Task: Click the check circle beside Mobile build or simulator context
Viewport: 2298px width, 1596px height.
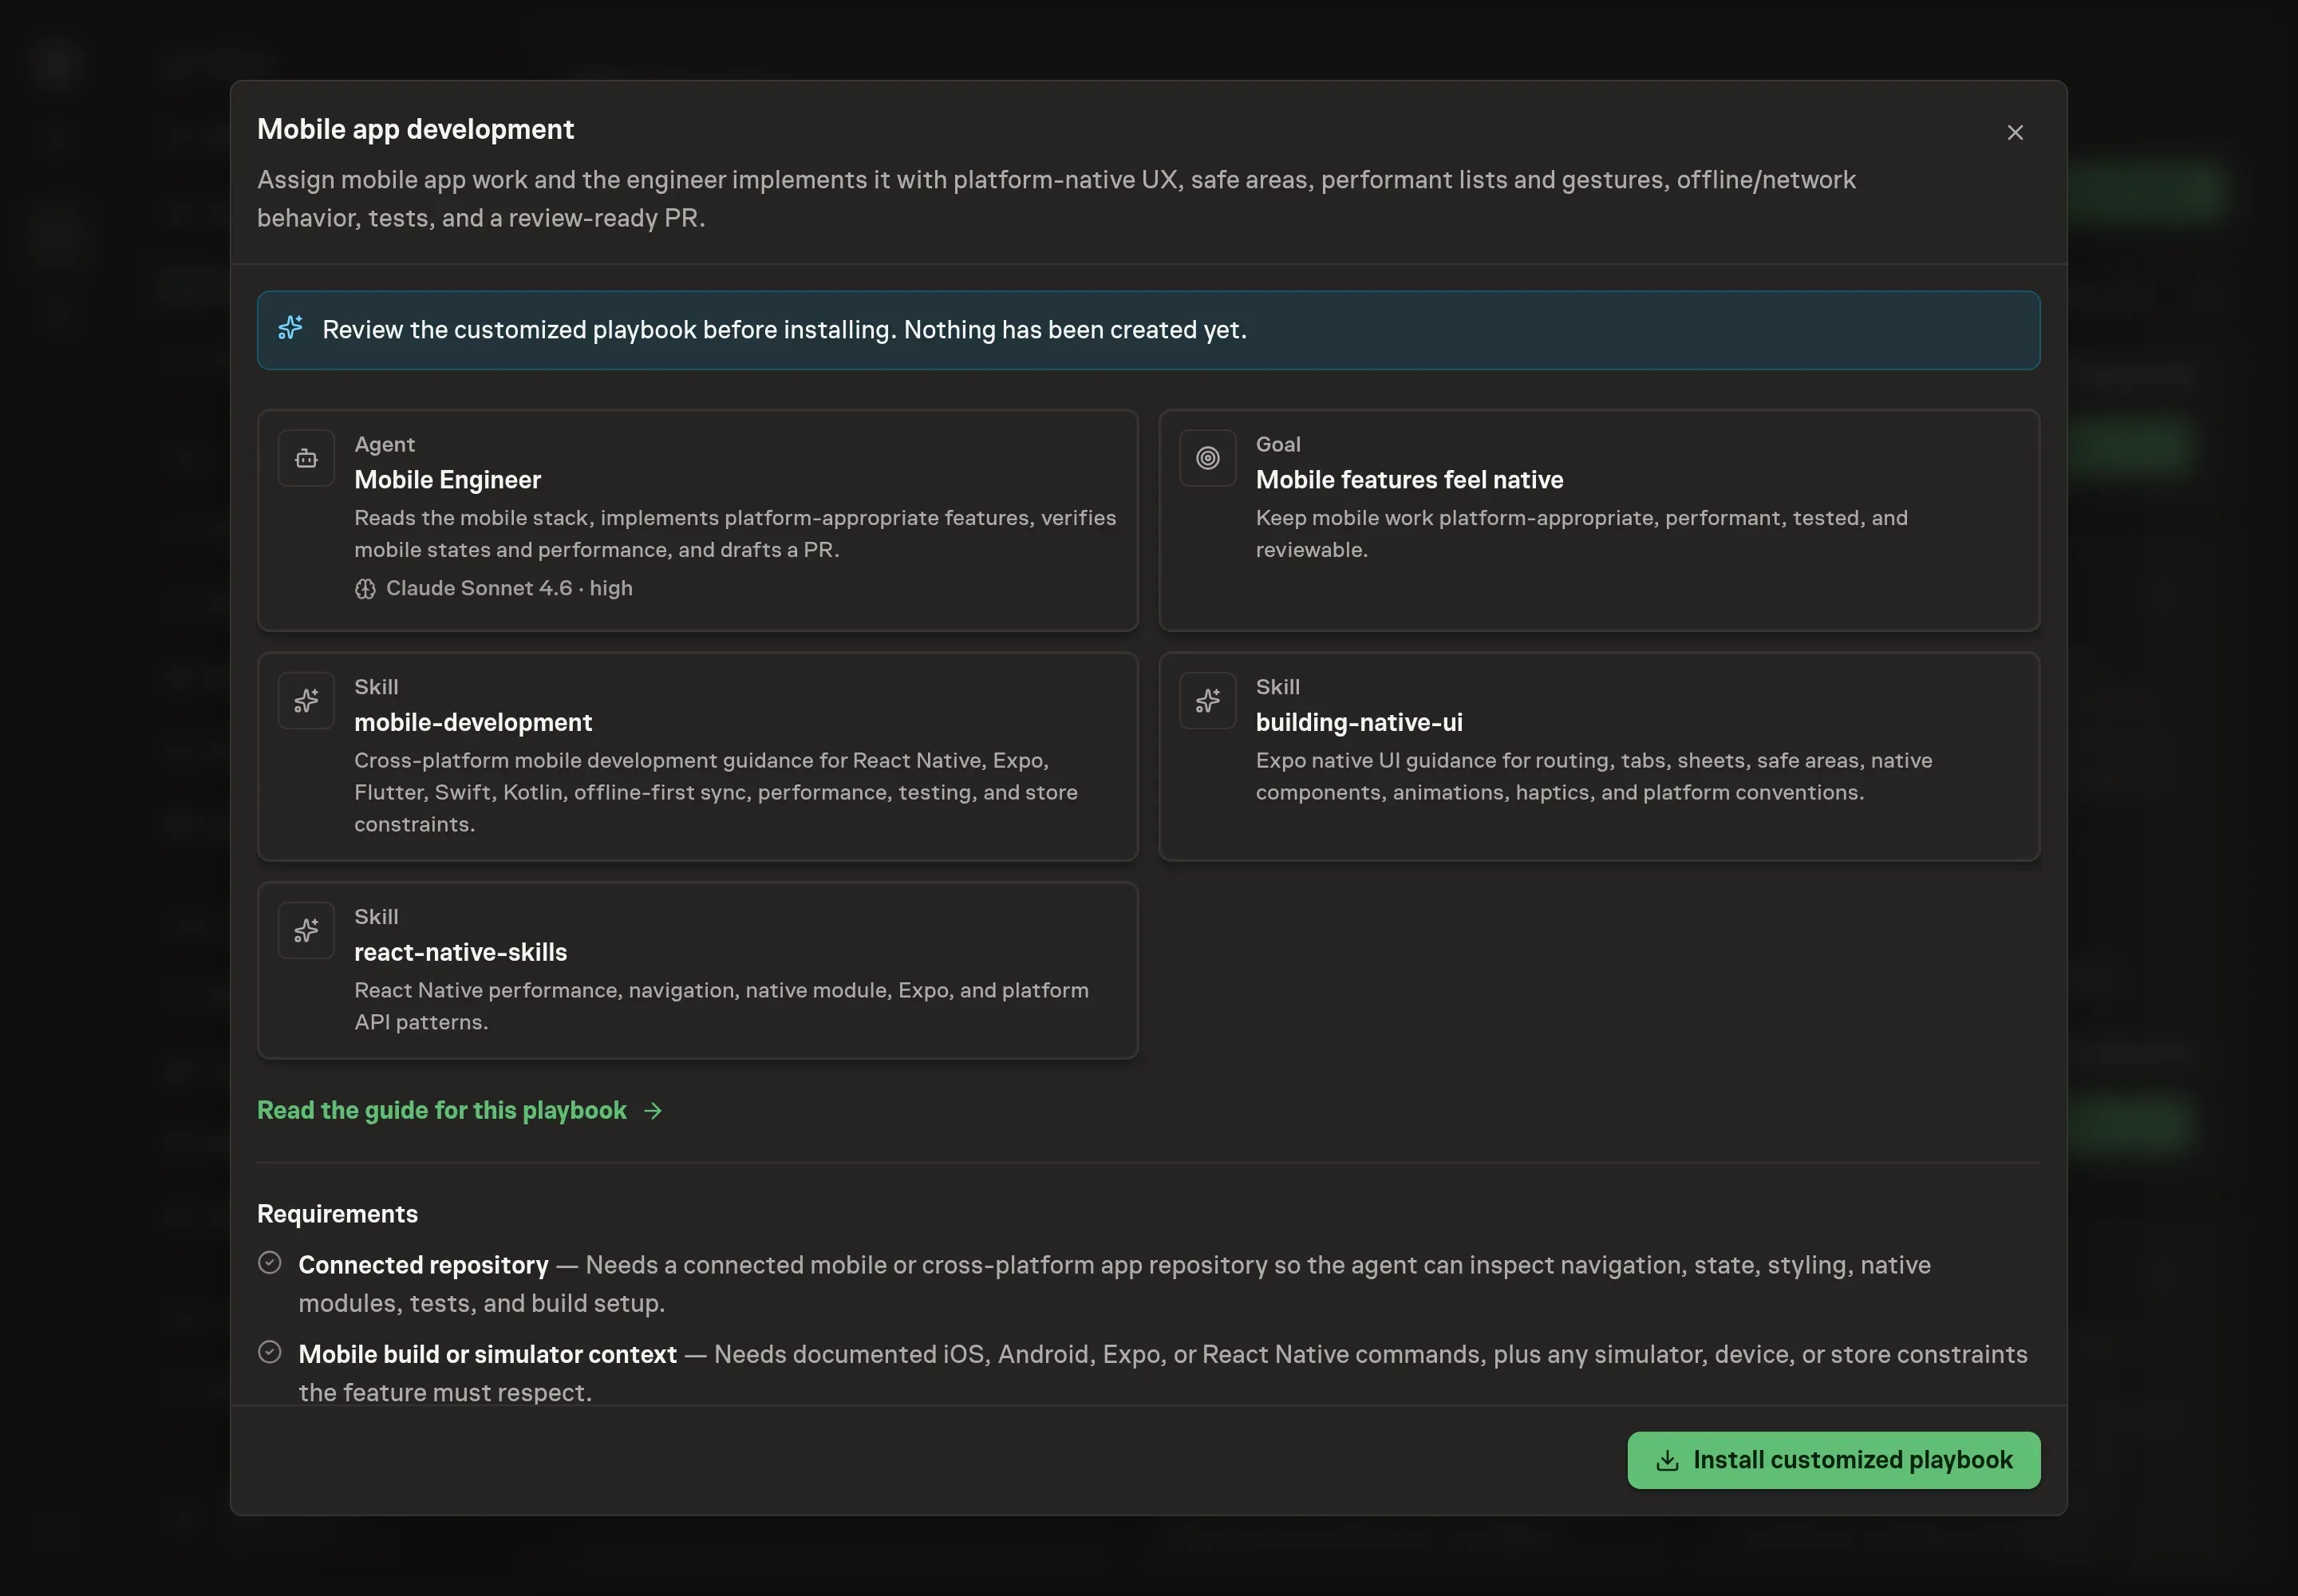Action: (269, 1352)
